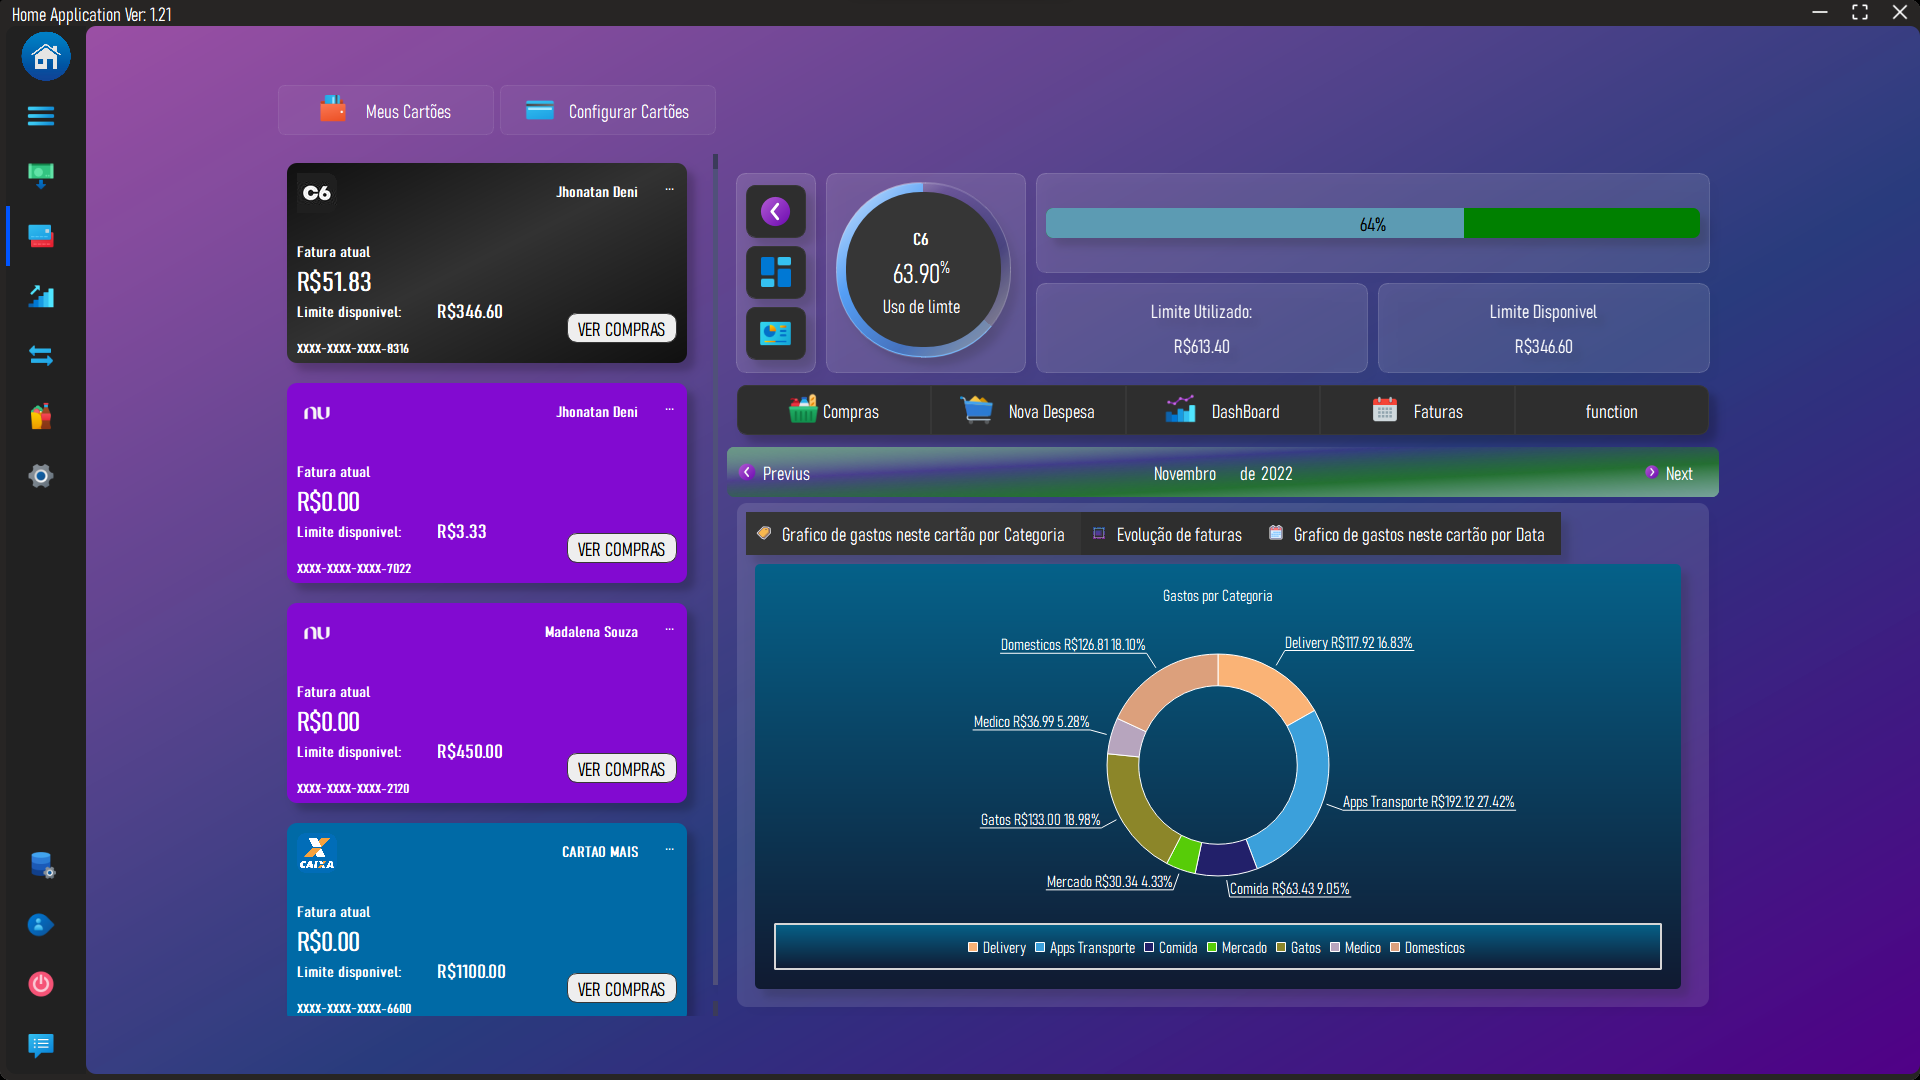Image resolution: width=1920 pixels, height=1080 pixels.
Task: Open options menu on Jhonatan Deni Nubank card
Action: click(x=670, y=409)
